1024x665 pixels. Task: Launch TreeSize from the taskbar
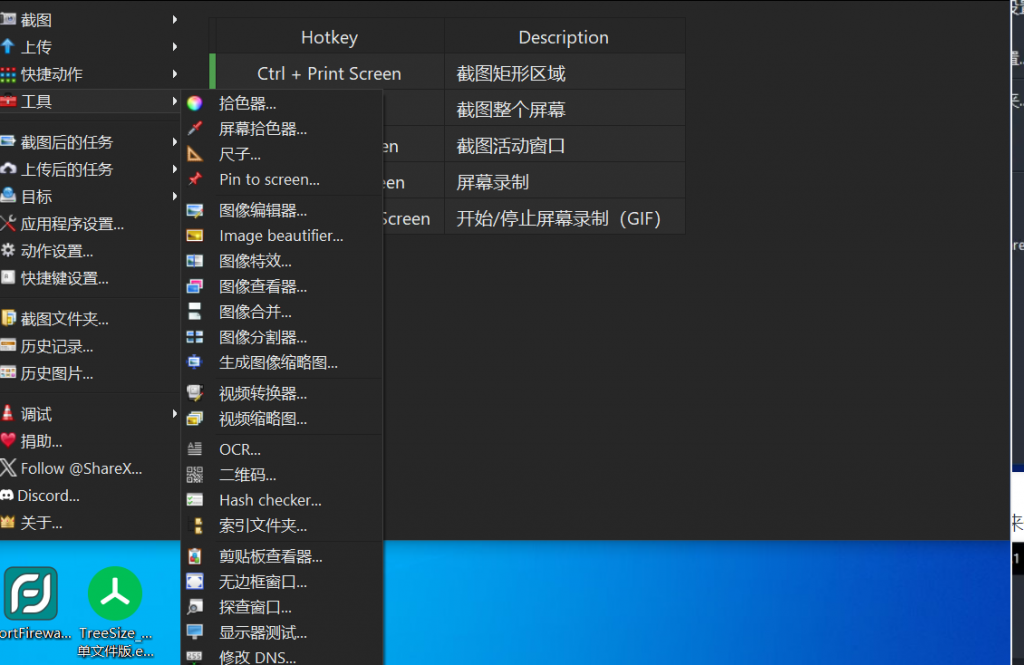pyautogui.click(x=114, y=594)
